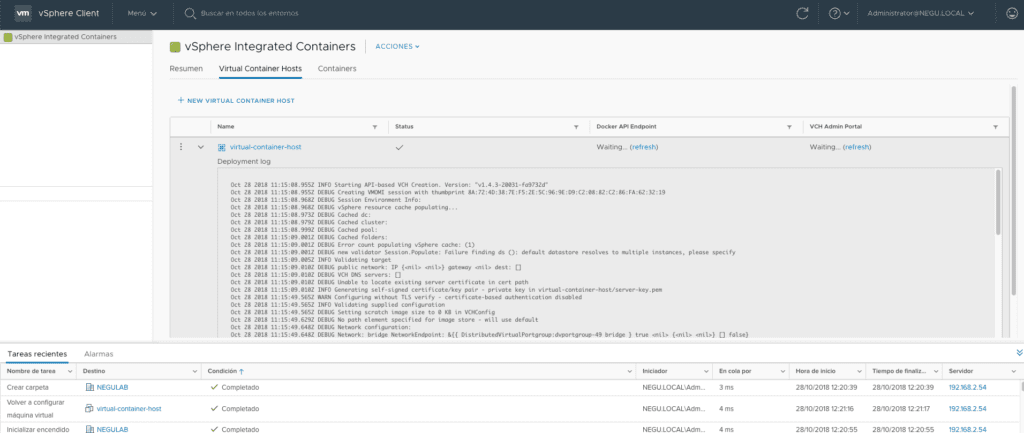The height and width of the screenshot is (433, 1024).
Task: Click the magnifier search icon
Action: pyautogui.click(x=189, y=13)
